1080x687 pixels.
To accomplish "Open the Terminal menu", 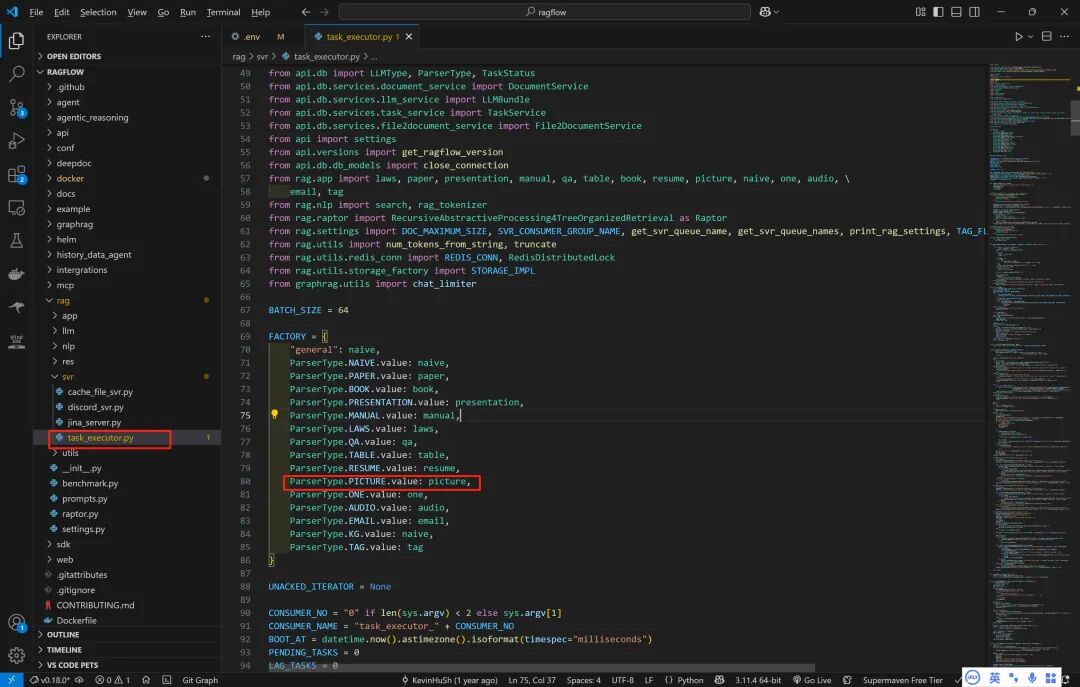I will 223,12.
